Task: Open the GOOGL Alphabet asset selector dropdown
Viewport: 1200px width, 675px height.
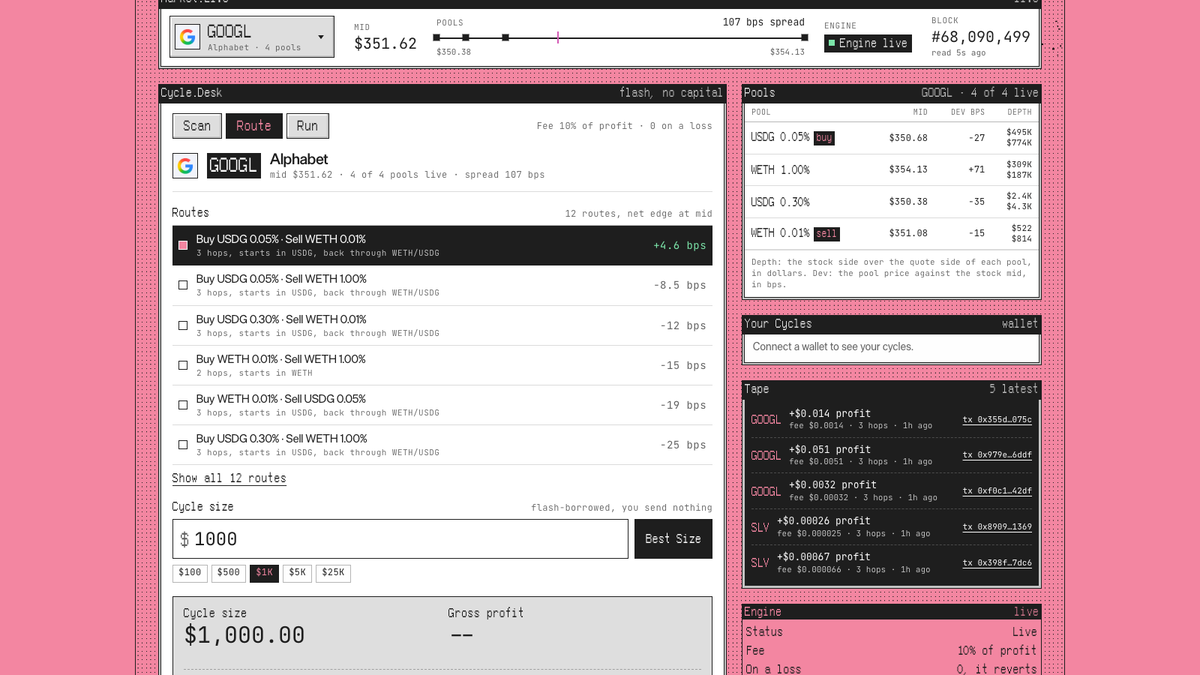Action: [x=252, y=38]
